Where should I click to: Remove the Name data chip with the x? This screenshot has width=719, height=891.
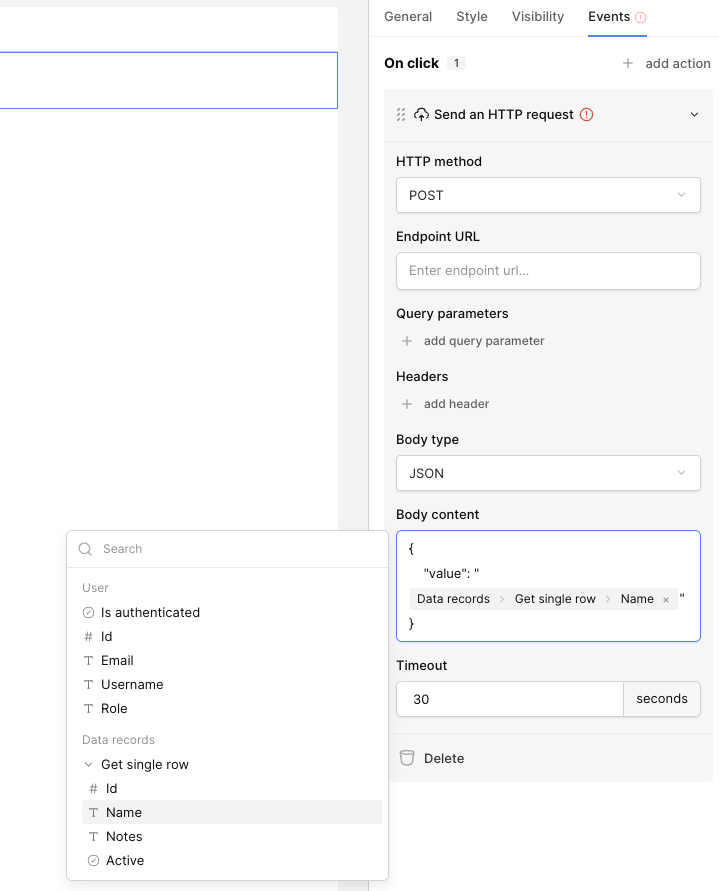pos(666,600)
